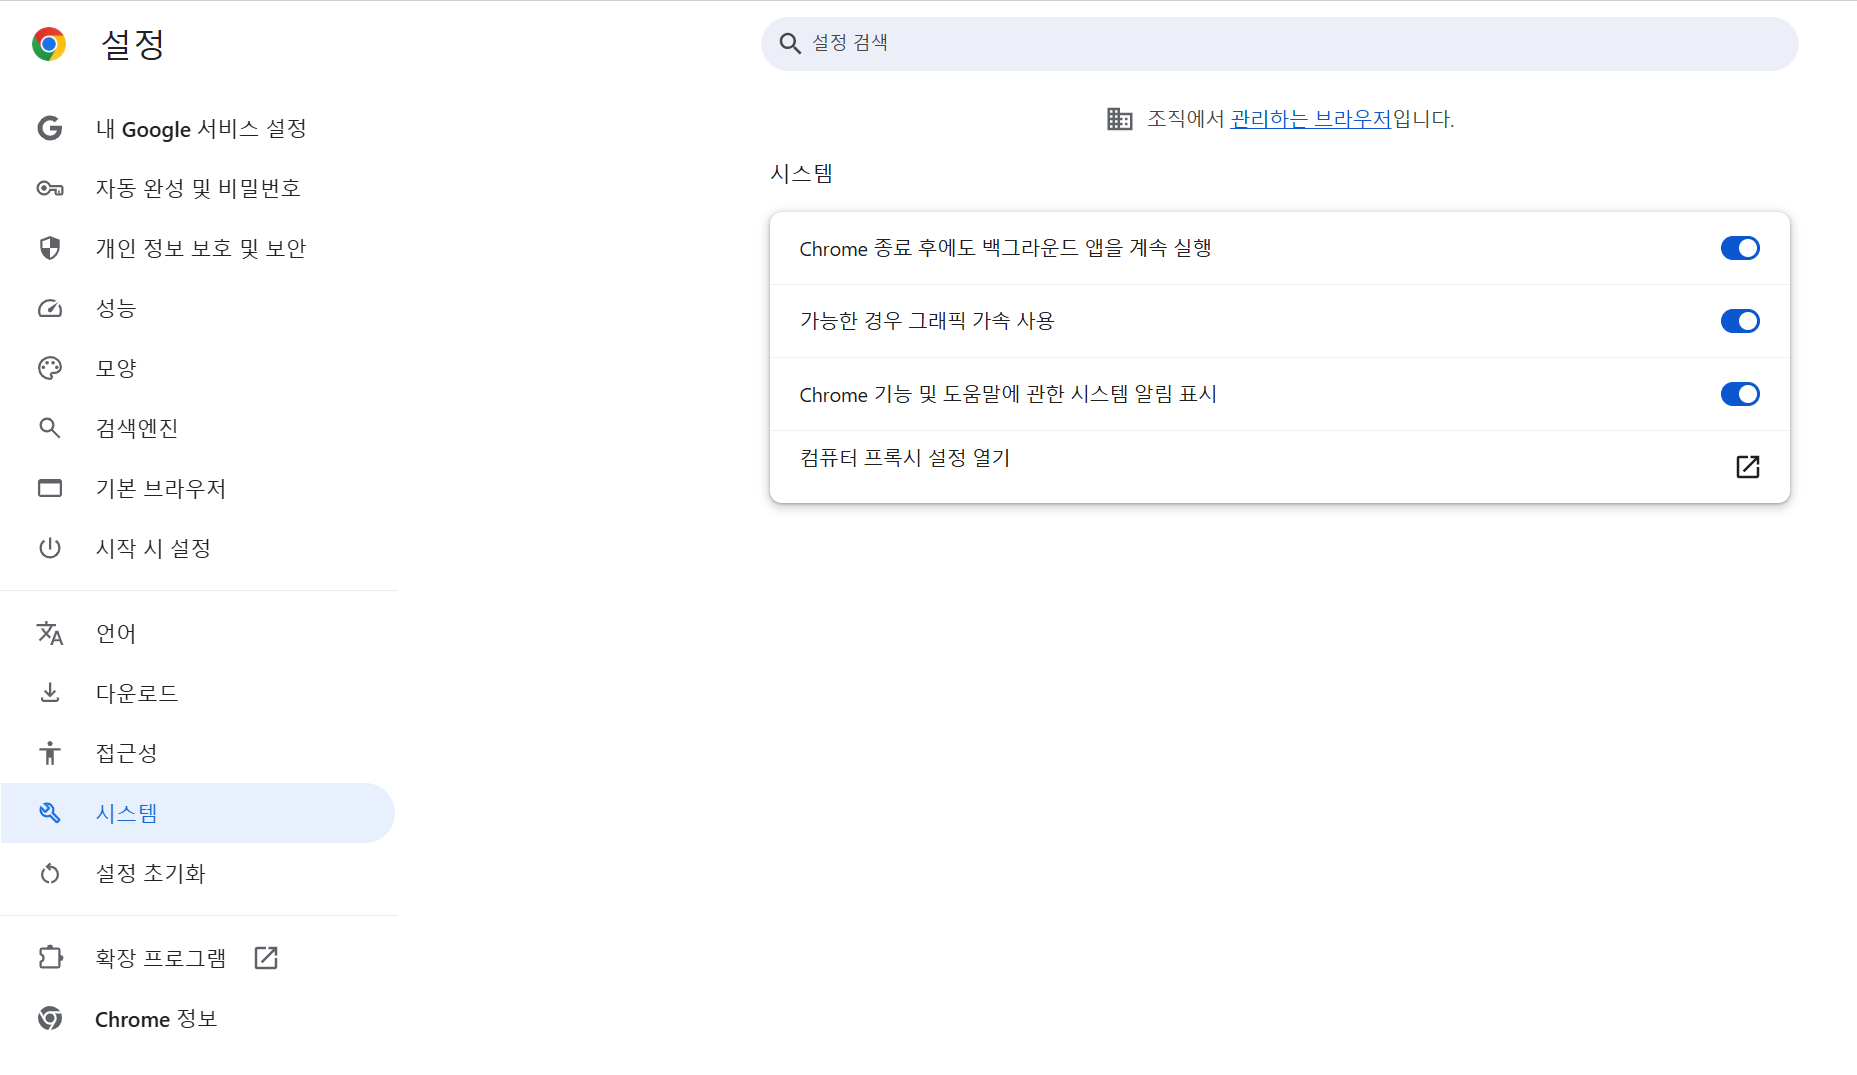
Task: Click the speedometer icon for 성능
Action: point(50,308)
